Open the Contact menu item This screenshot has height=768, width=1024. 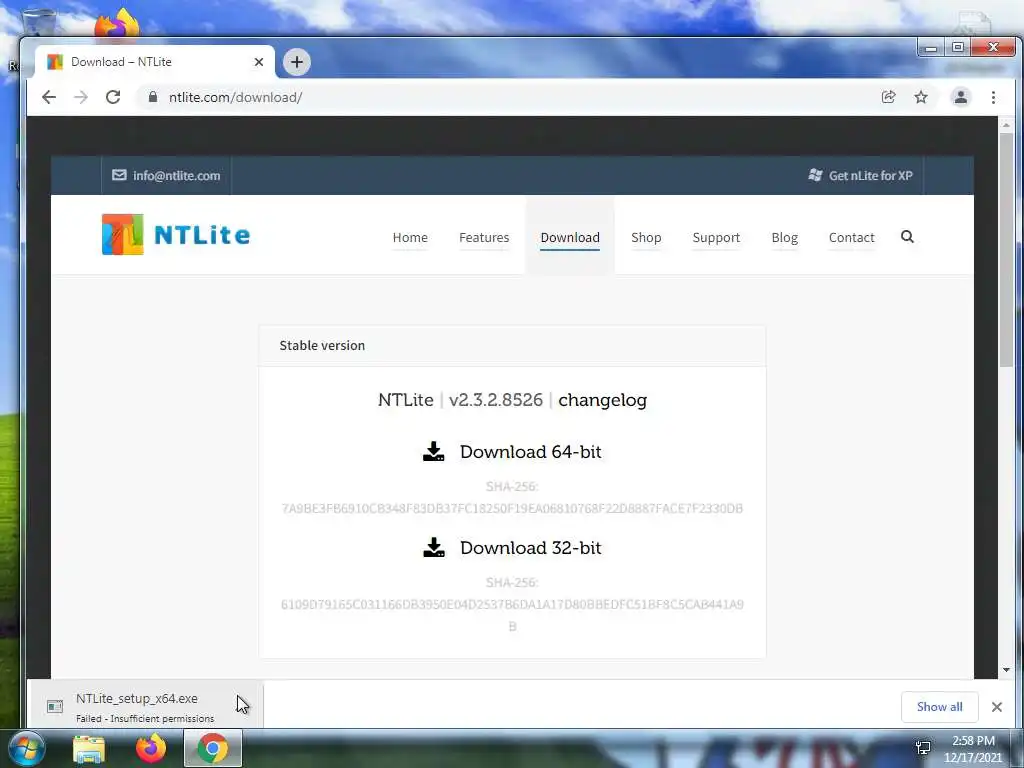pos(852,238)
